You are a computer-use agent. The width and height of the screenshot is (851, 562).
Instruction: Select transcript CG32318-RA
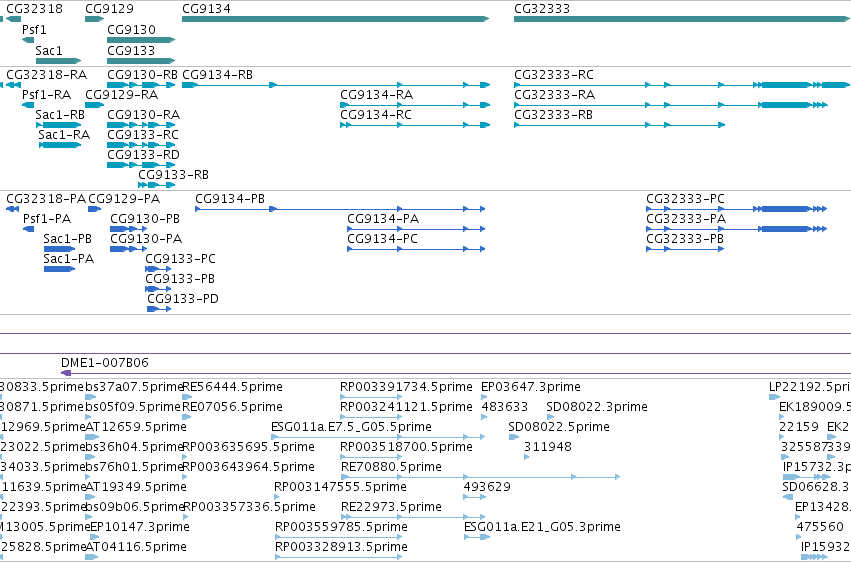(13, 85)
